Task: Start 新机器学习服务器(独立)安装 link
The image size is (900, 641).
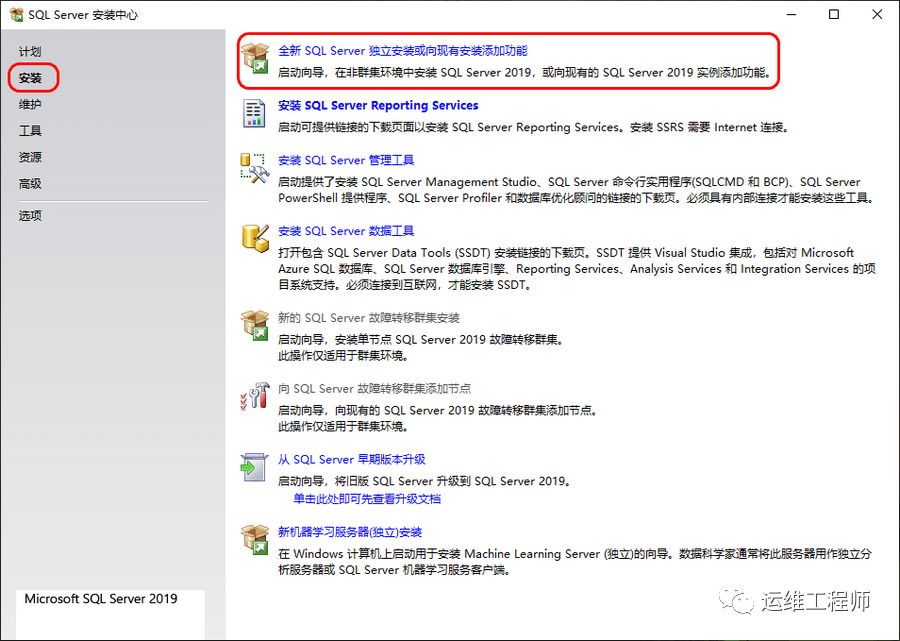Action: (x=350, y=532)
